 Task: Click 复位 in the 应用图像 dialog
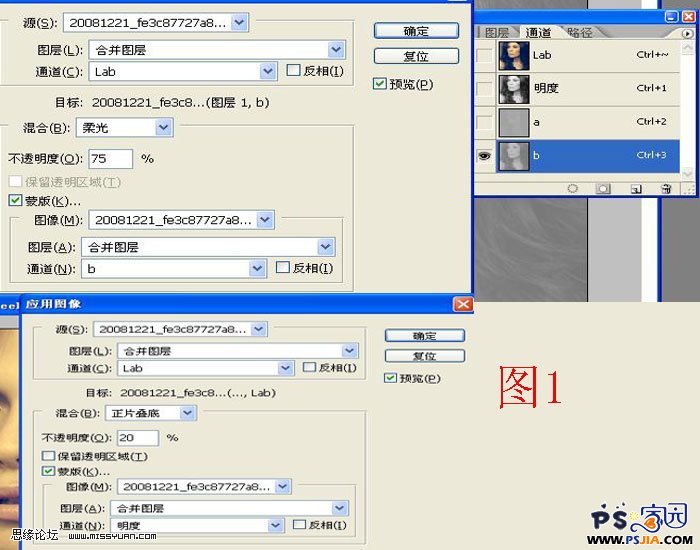pyautogui.click(x=425, y=356)
